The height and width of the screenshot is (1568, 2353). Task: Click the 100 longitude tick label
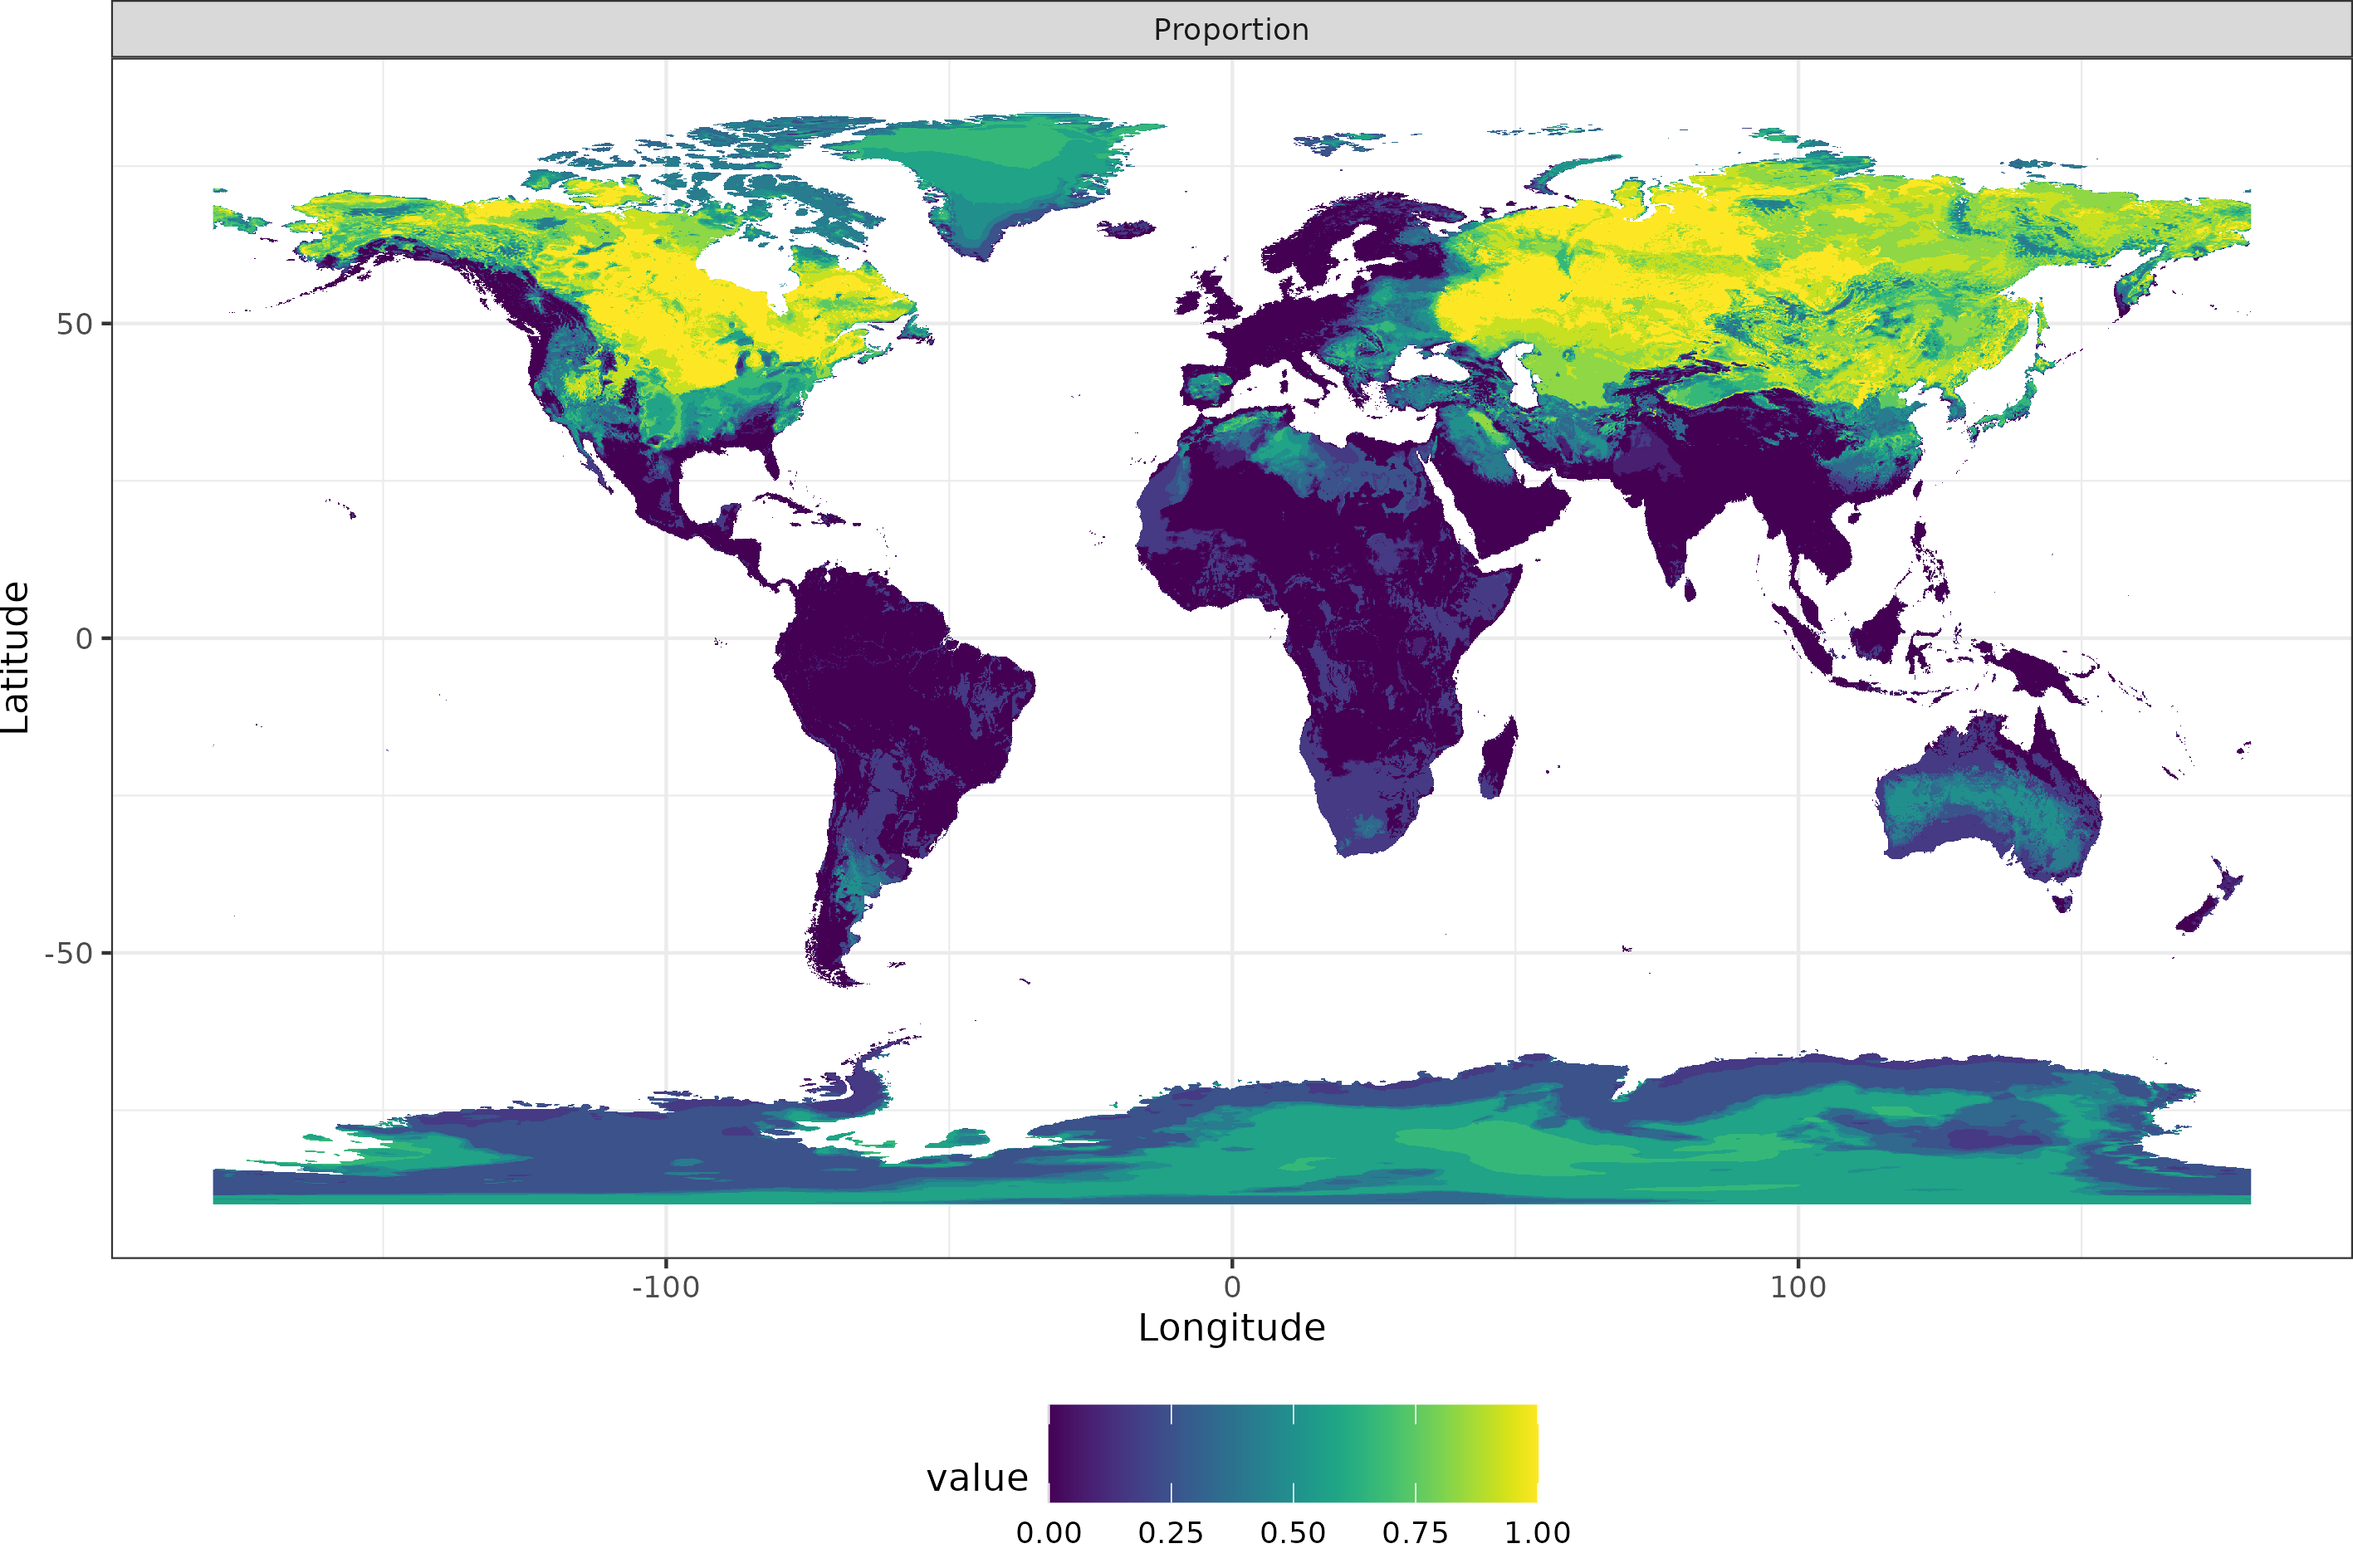(x=1797, y=1287)
